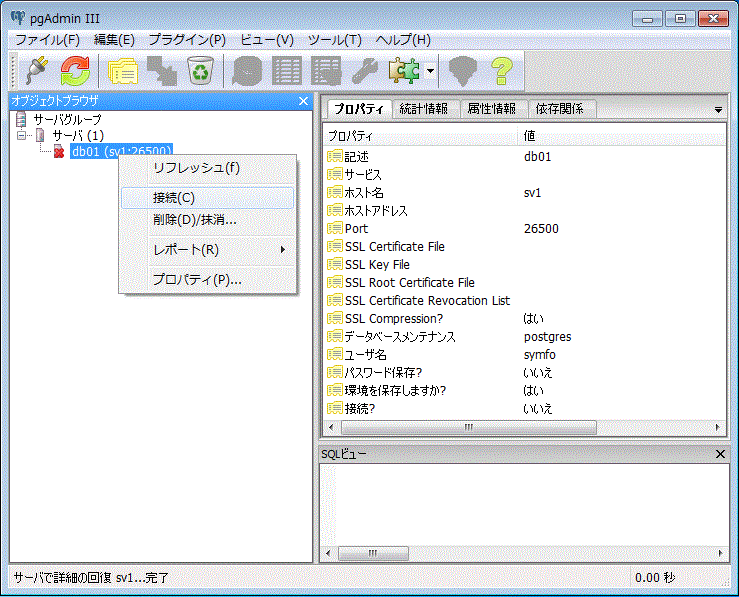Select the ホストアドレス property row
739x597 pixels.
[x=525, y=211]
